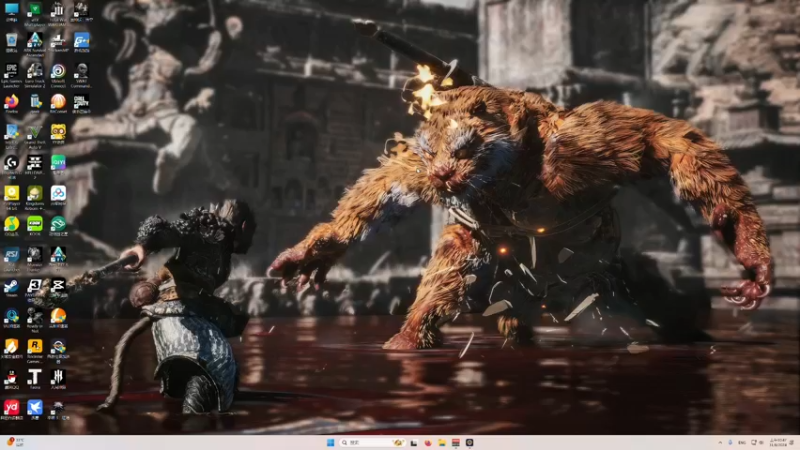Open the iQIYI desktop shortcut
This screenshot has height=450, width=800.
[58, 163]
